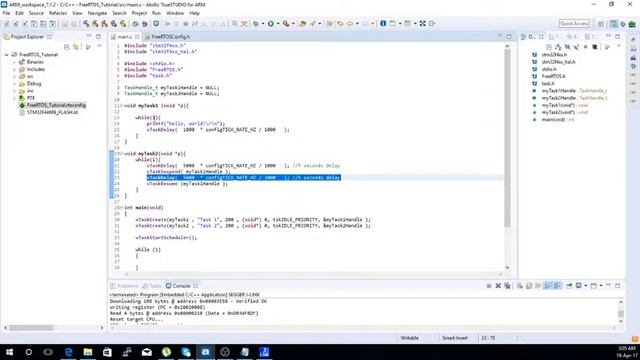This screenshot has width=640, height=360.
Task: Open the Edit menu
Action: [19, 13]
